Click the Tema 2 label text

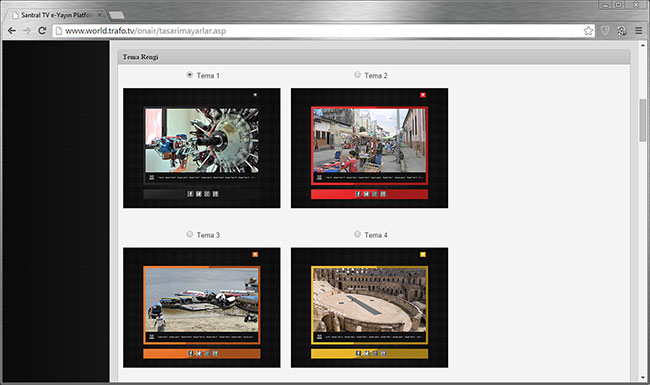coord(376,75)
